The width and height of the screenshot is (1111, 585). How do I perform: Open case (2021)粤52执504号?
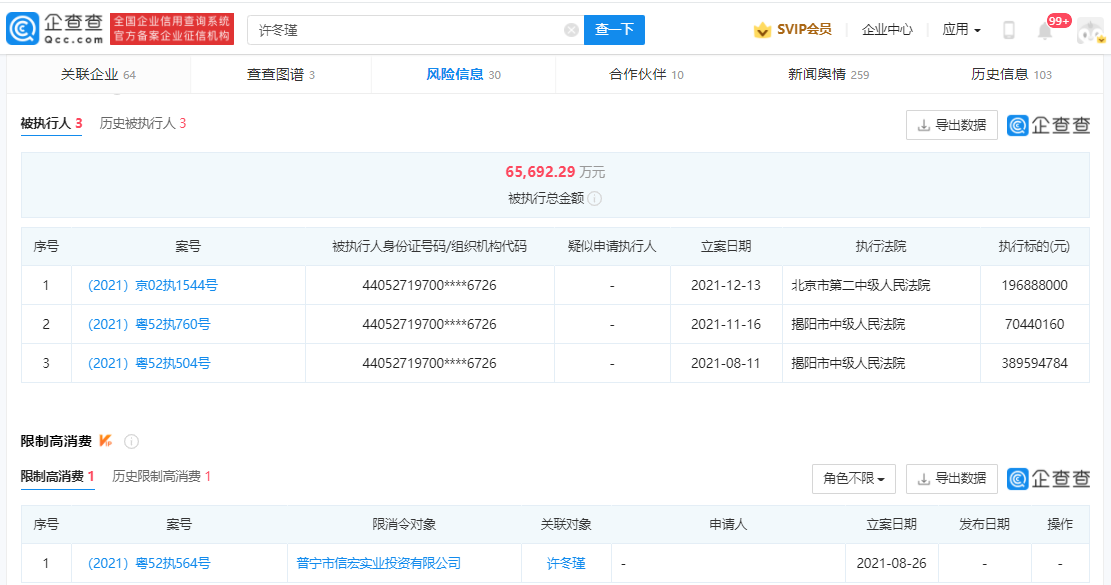149,363
